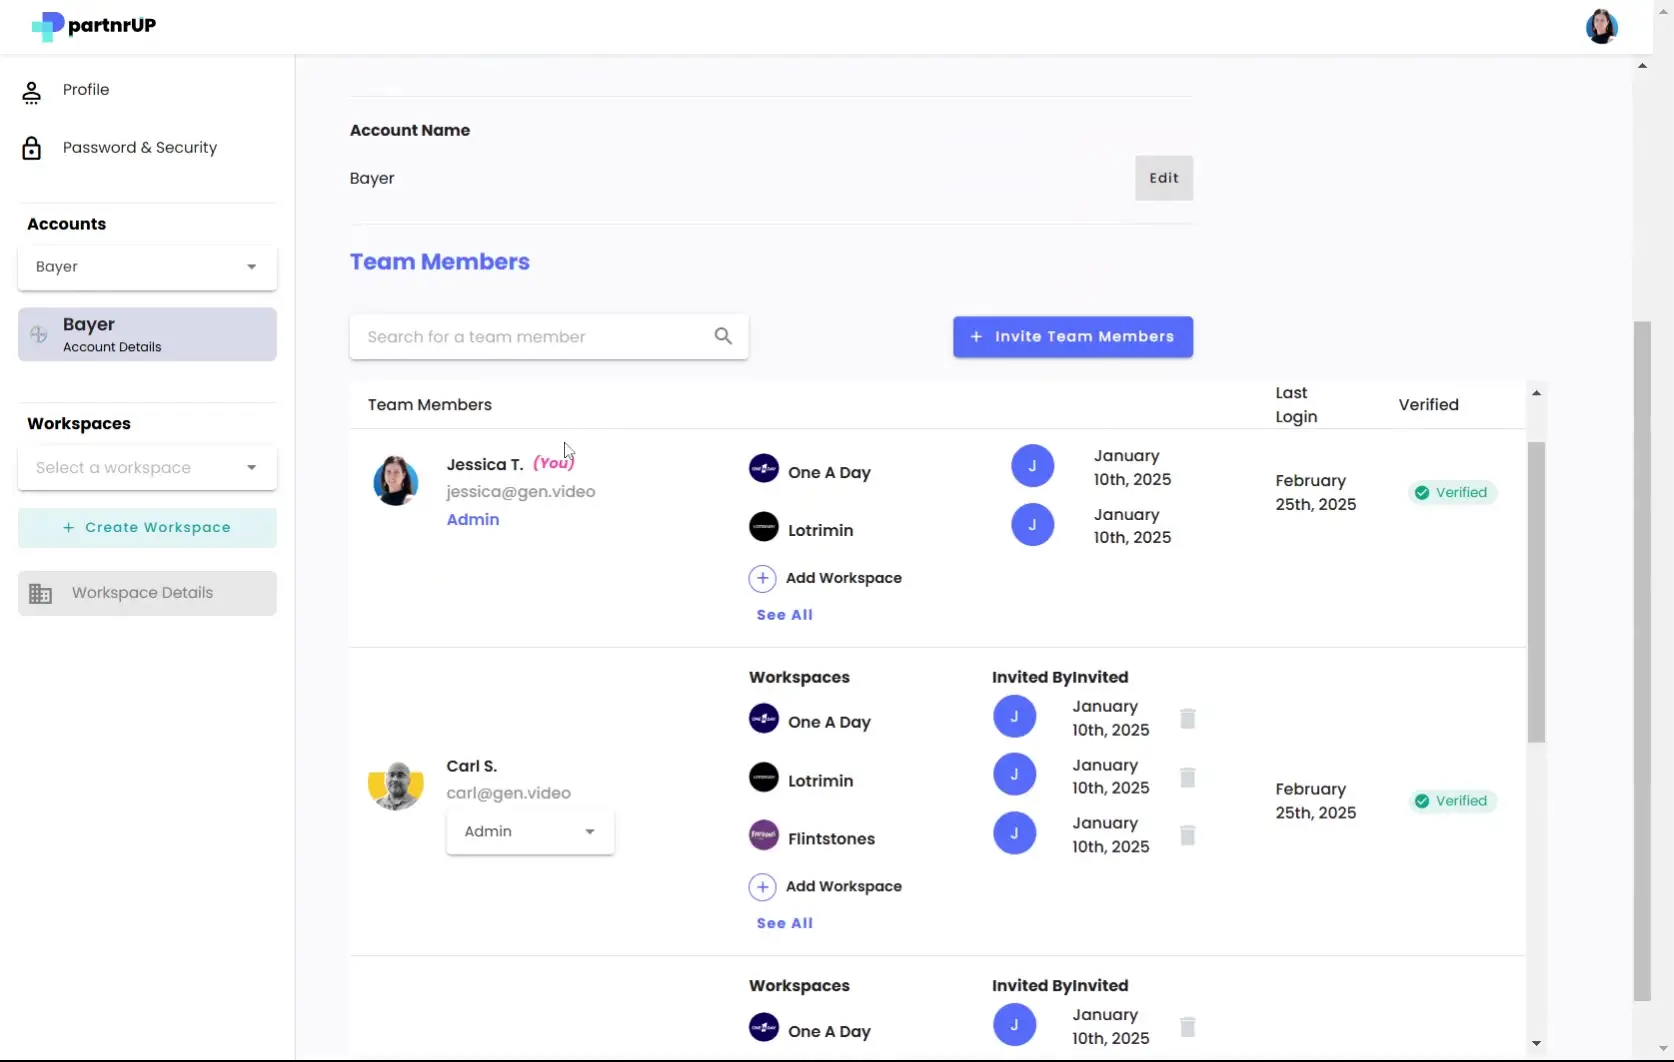Open the Workspace Details panel icon
The width and height of the screenshot is (1674, 1062).
(x=41, y=592)
